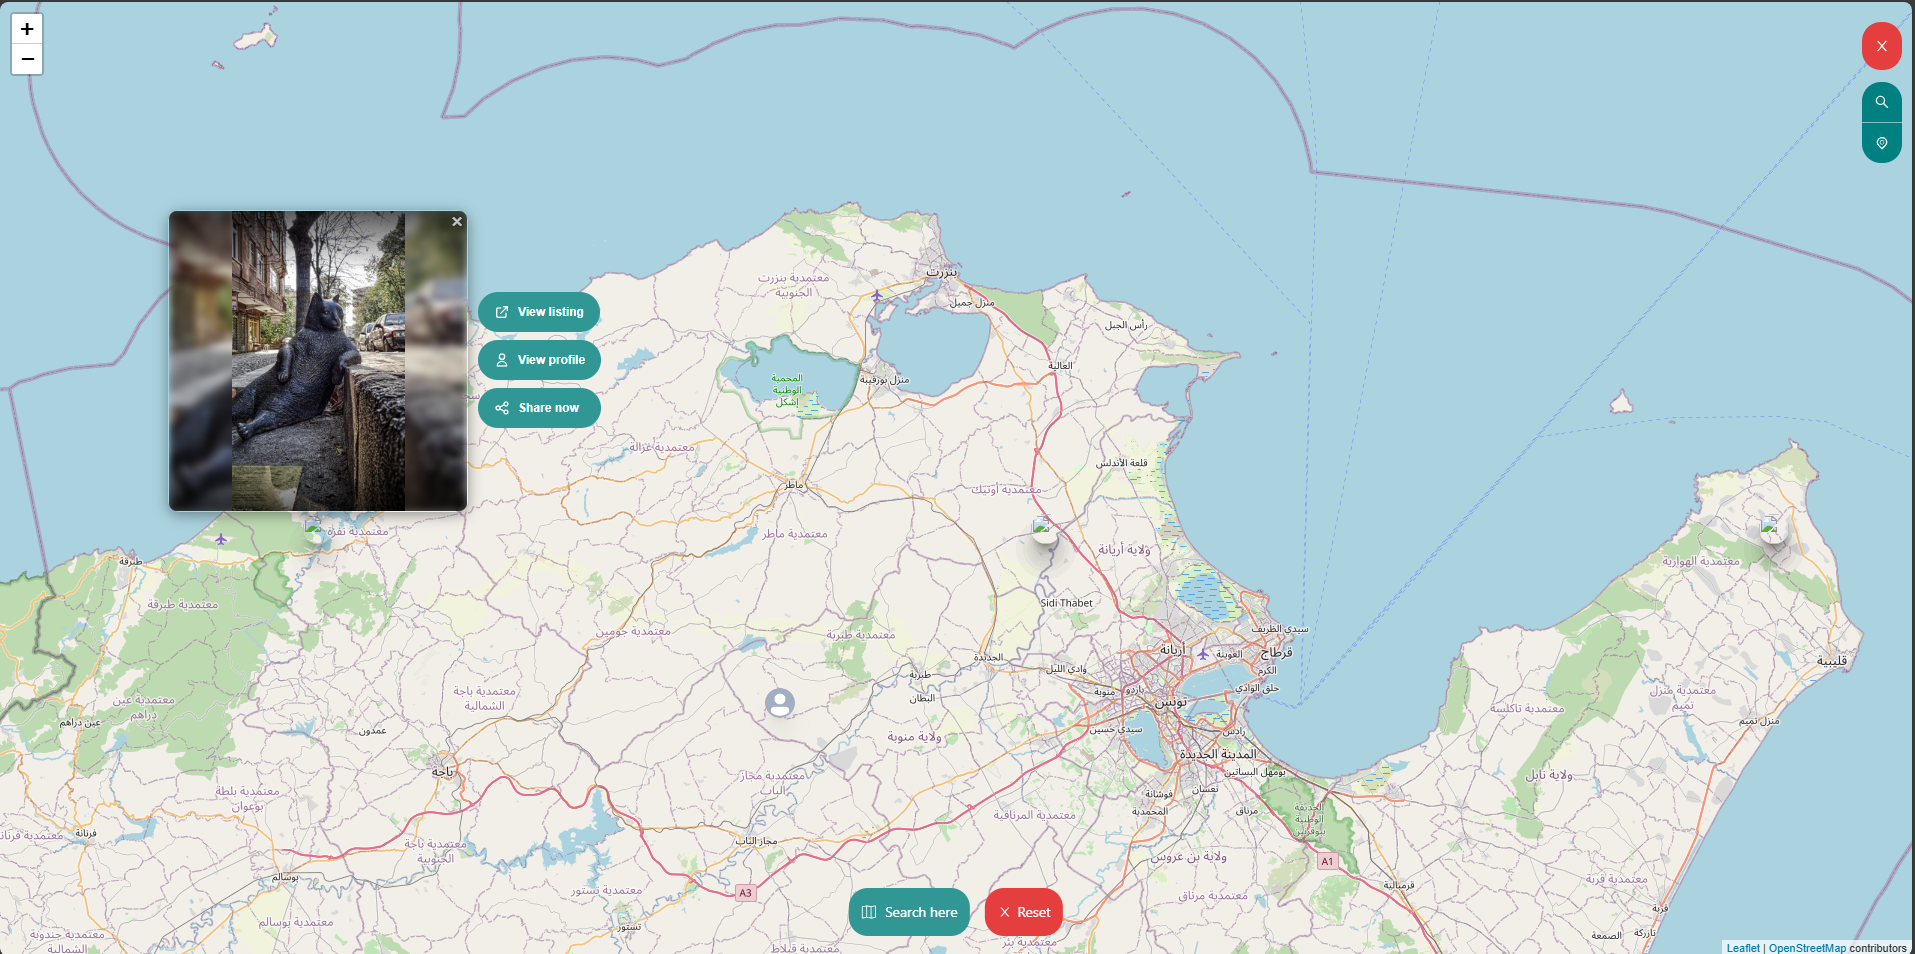Click View listing button
Screen dimensions: 1915x954
(539, 312)
